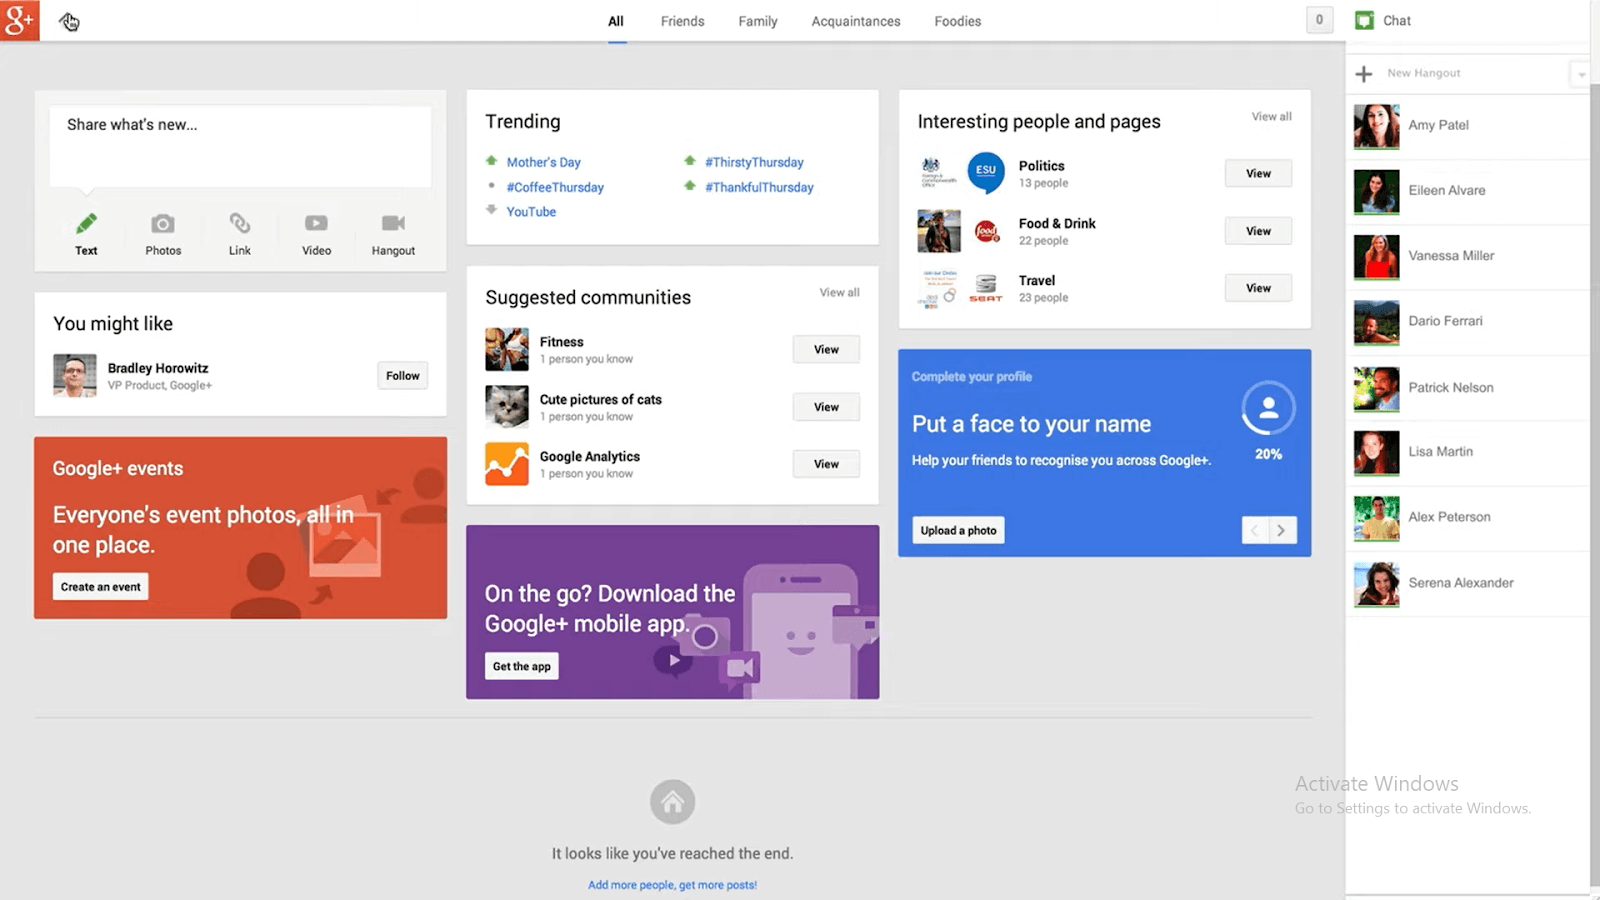Click the ESU Politics page logo

tap(986, 172)
